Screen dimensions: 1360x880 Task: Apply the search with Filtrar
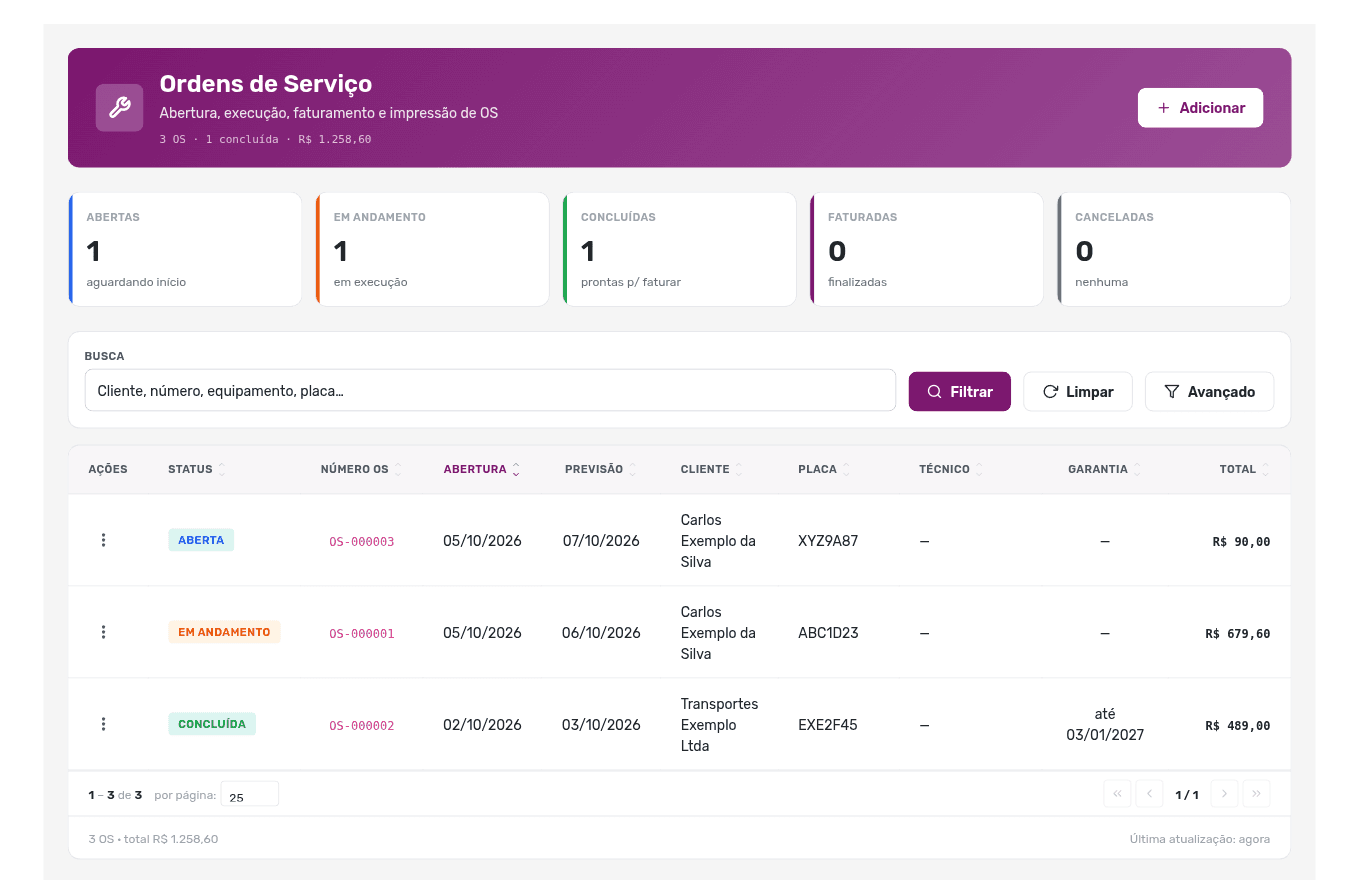pyautogui.click(x=959, y=392)
